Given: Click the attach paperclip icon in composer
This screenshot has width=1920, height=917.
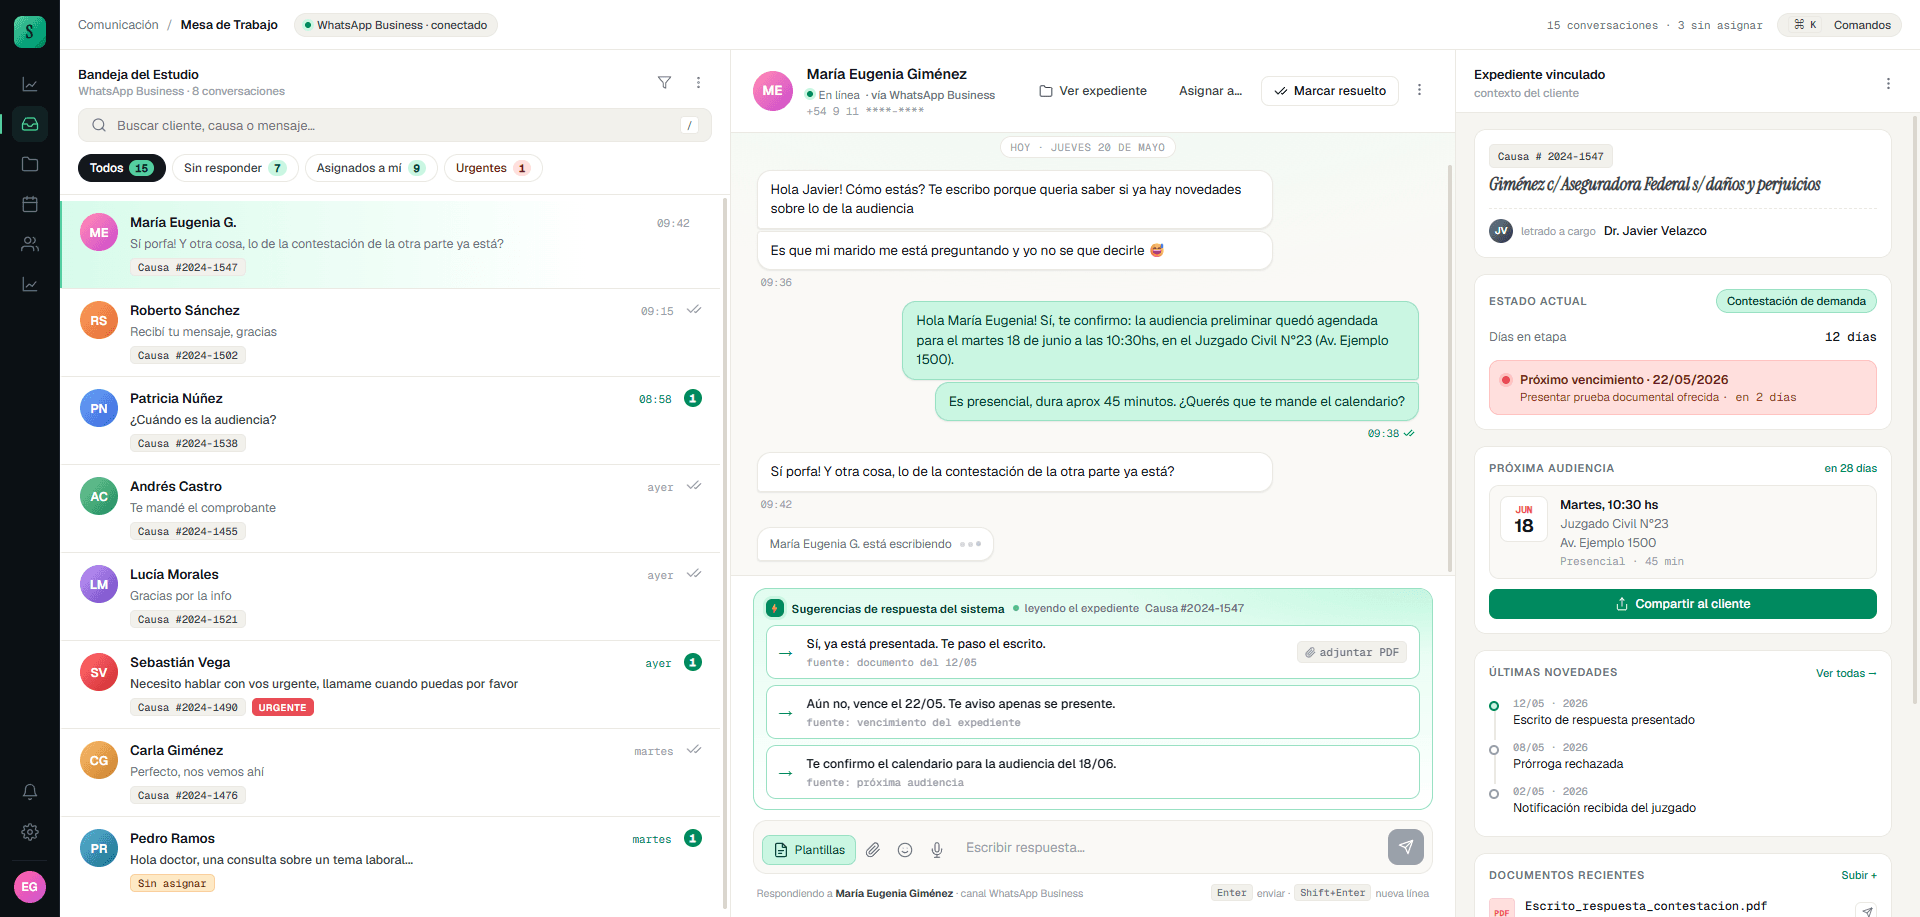Looking at the screenshot, I should pos(873,850).
